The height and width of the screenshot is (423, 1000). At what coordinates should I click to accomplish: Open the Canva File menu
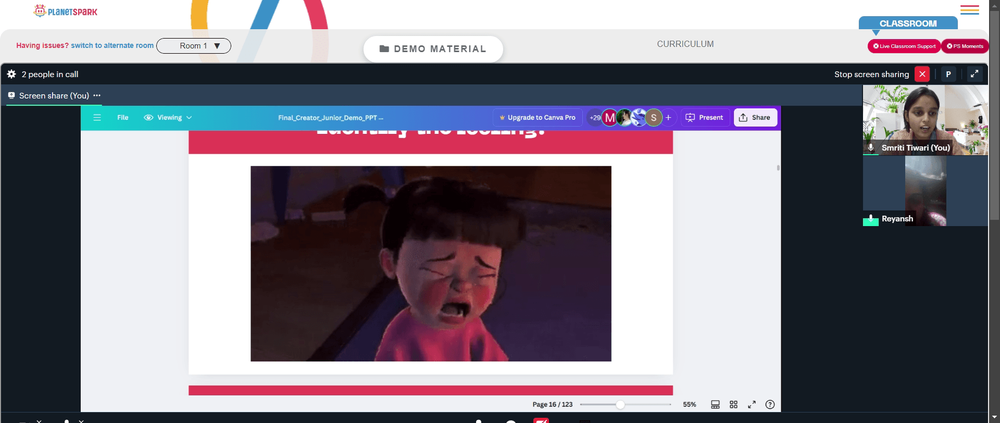(x=122, y=117)
